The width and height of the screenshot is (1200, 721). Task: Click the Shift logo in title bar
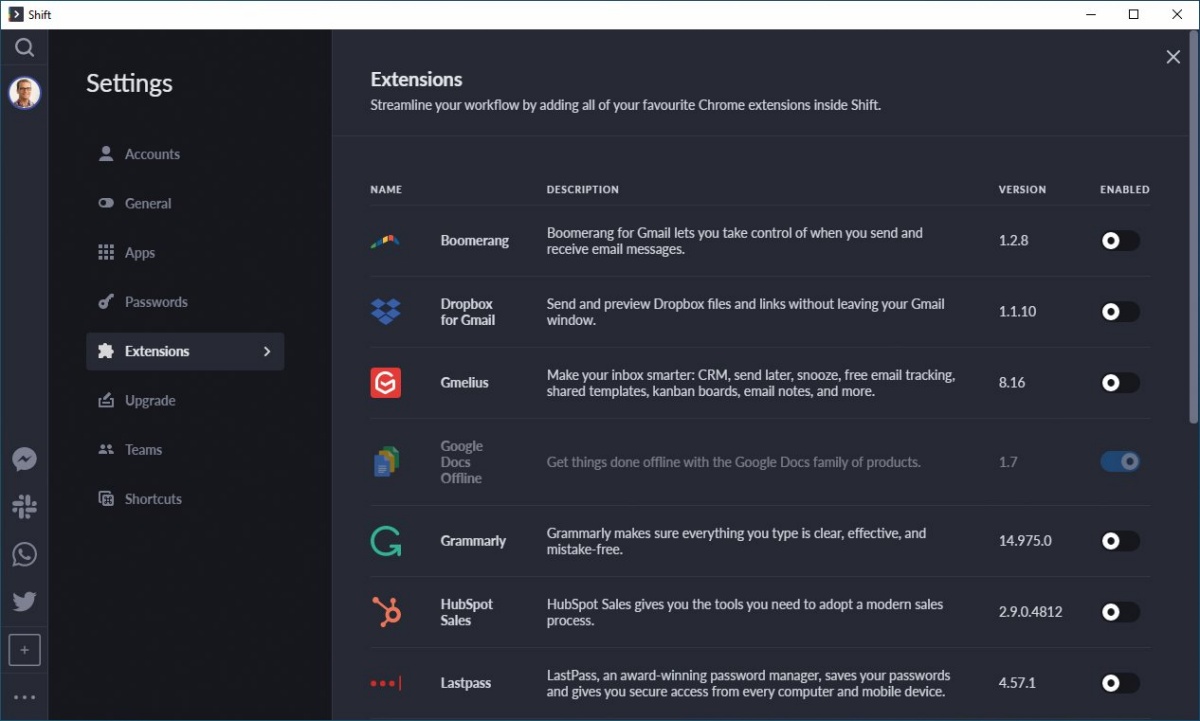pyautogui.click(x=15, y=14)
